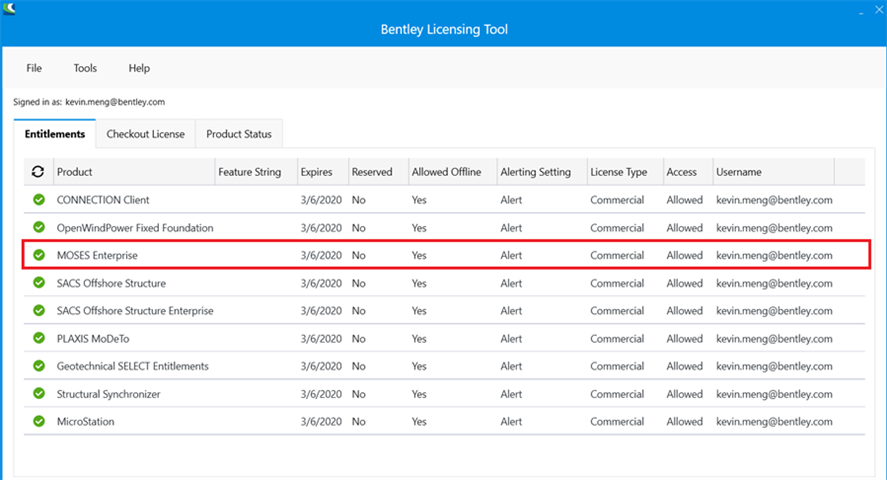Switch to the Checkout License tab

point(145,134)
